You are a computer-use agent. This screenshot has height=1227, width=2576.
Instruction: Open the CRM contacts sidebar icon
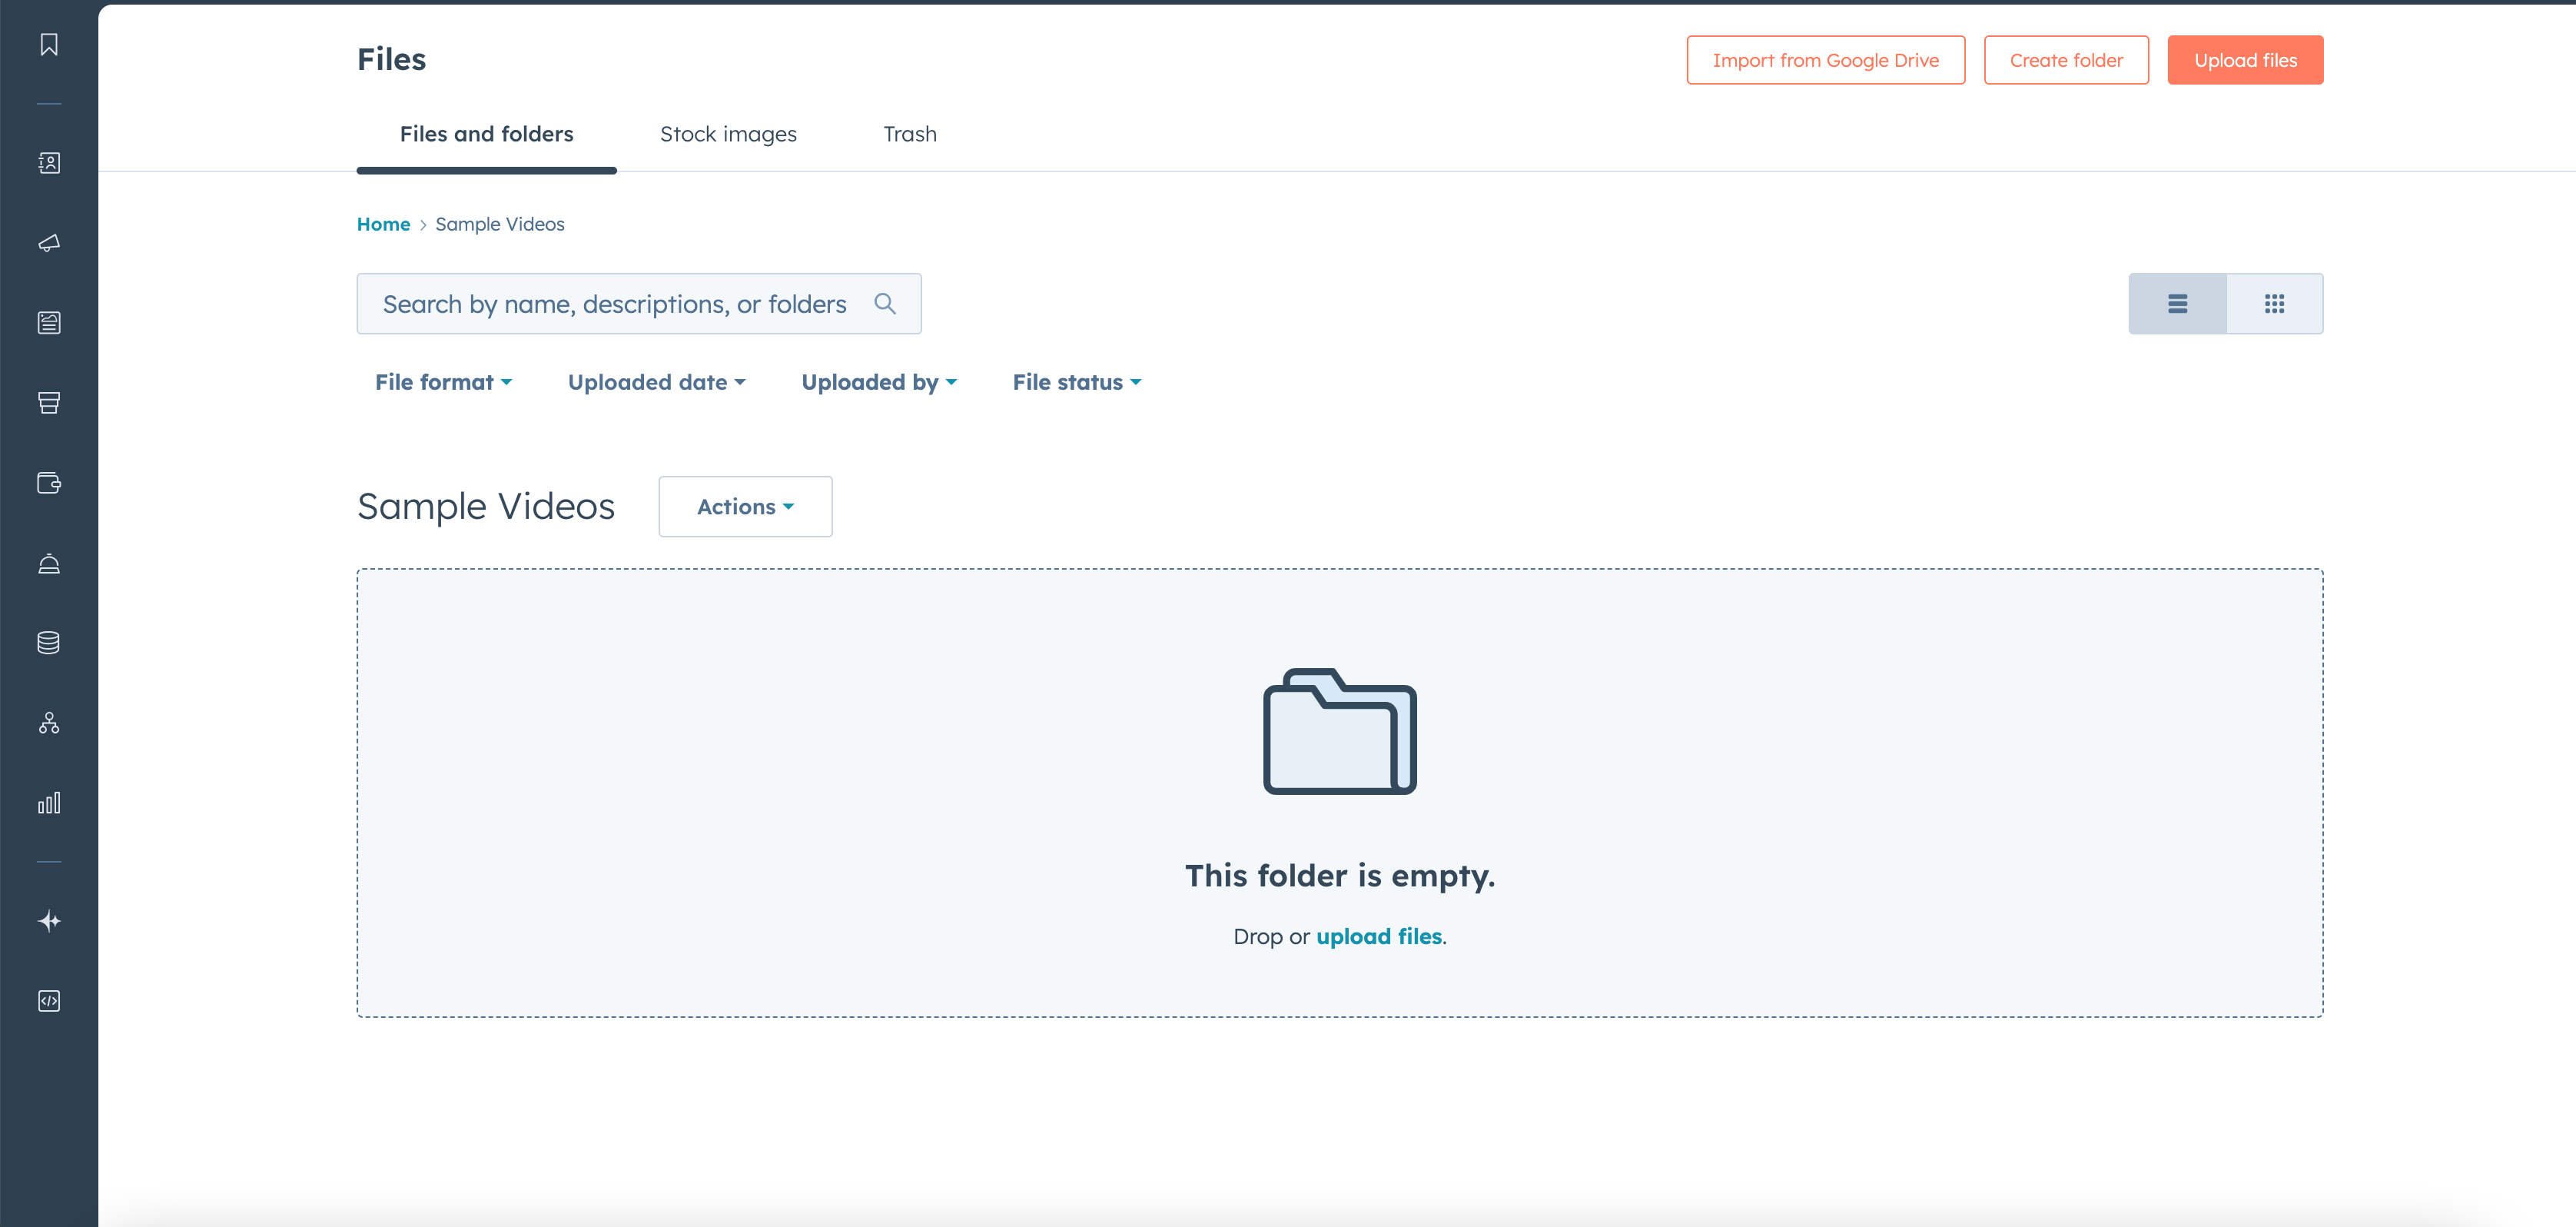48,163
